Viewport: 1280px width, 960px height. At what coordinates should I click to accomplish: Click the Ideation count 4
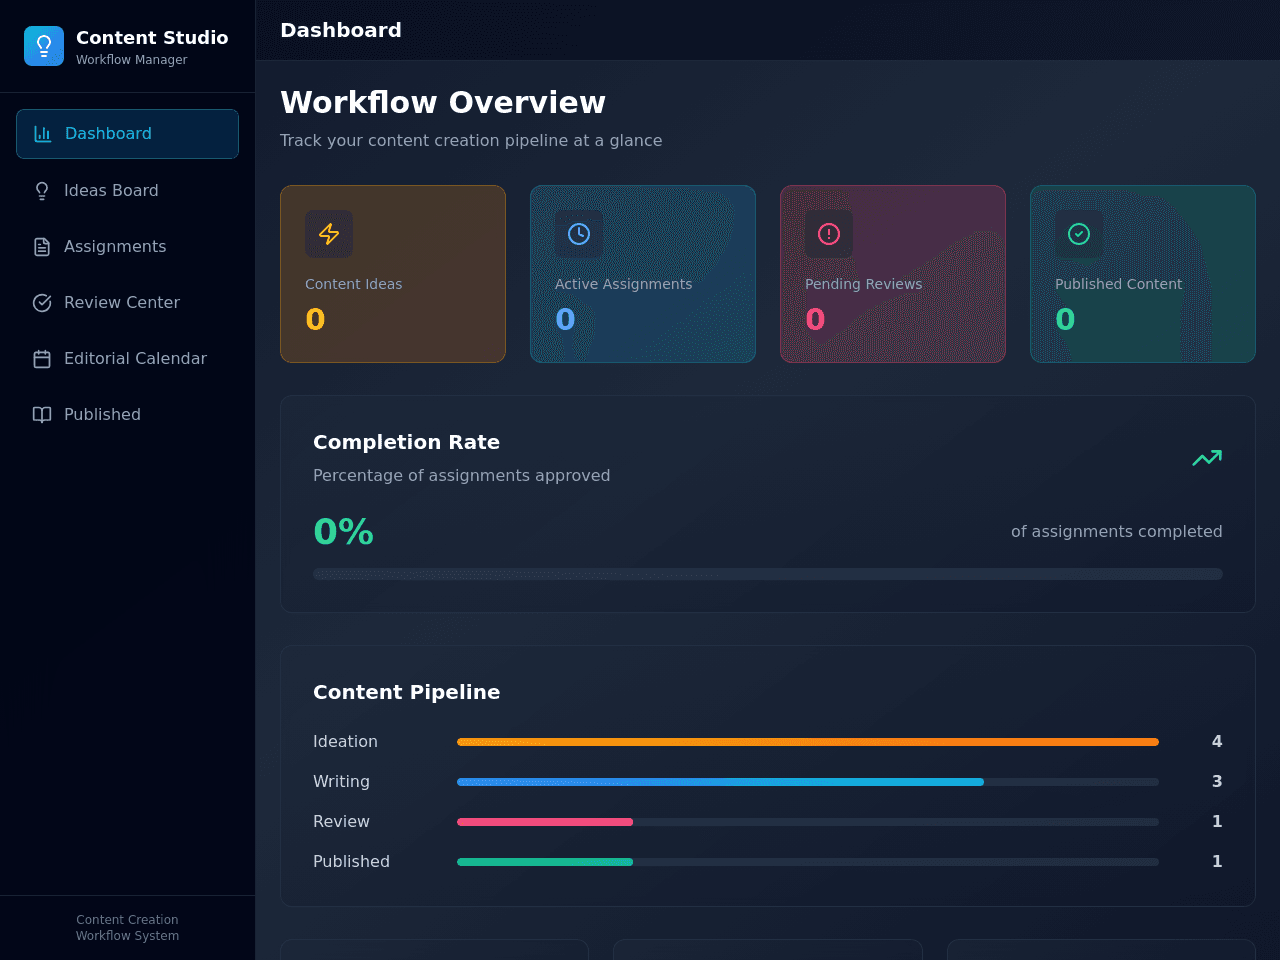pyautogui.click(x=1217, y=742)
